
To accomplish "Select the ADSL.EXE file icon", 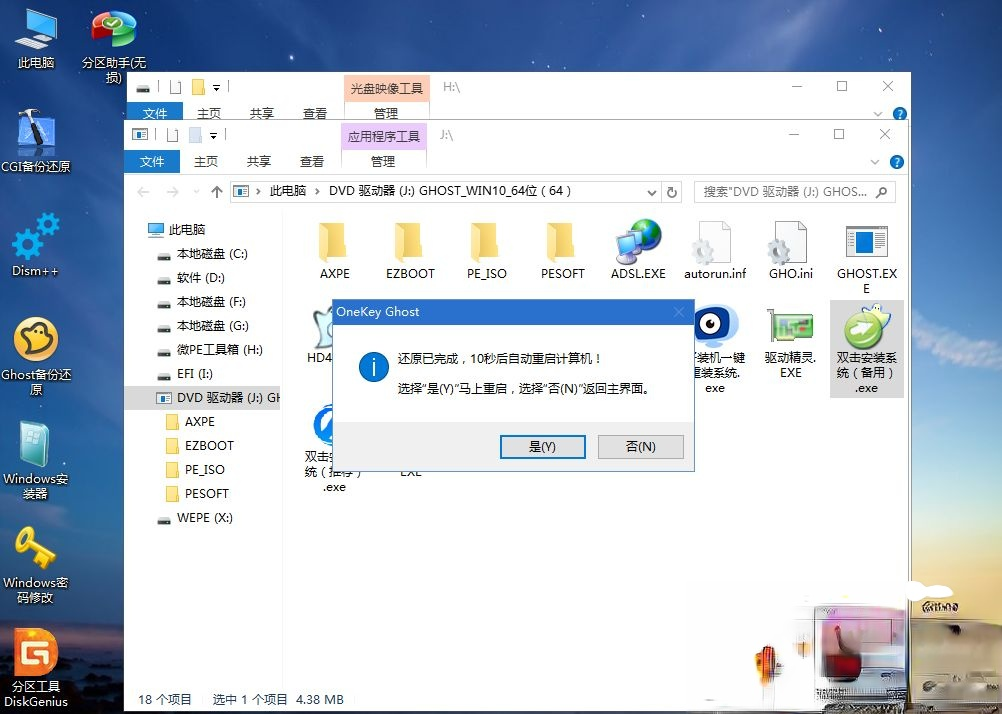I will pos(638,251).
